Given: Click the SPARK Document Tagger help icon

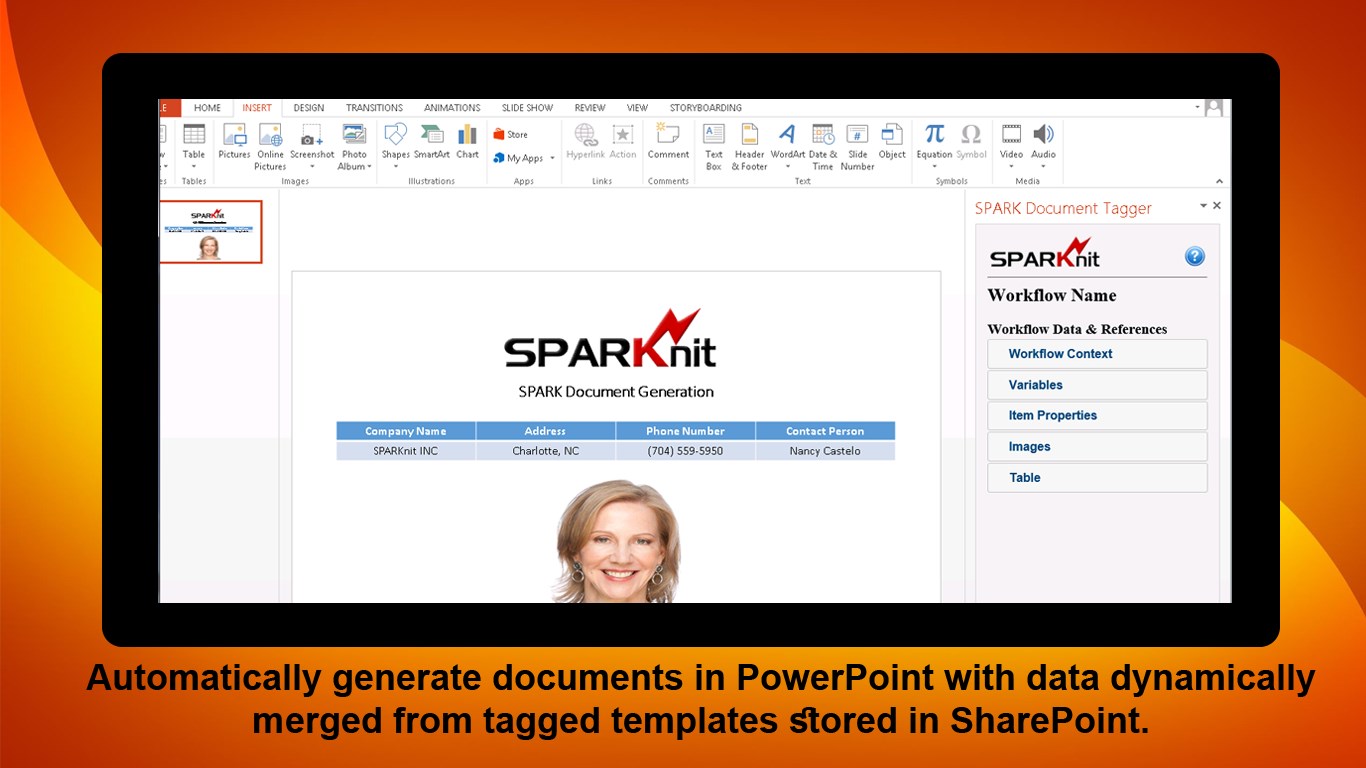Looking at the screenshot, I should 1195,257.
